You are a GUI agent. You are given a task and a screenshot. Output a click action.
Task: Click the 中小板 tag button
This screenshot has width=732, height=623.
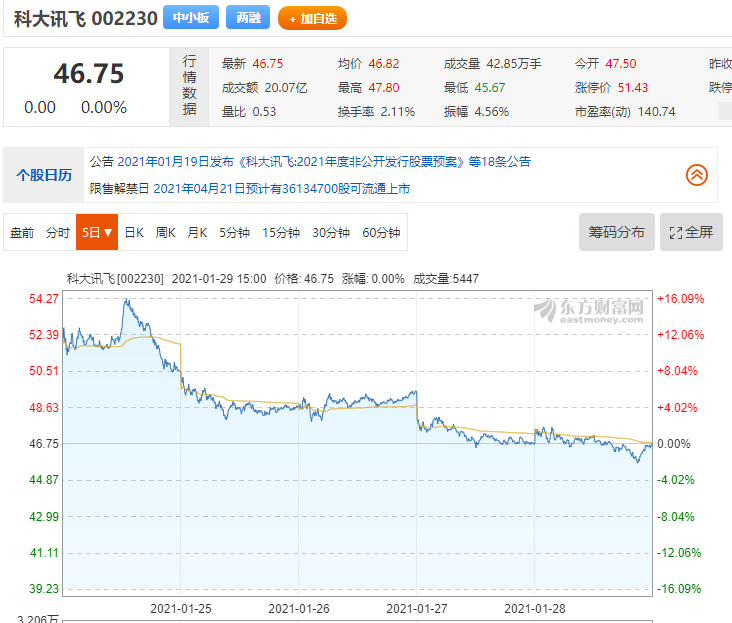click(190, 18)
